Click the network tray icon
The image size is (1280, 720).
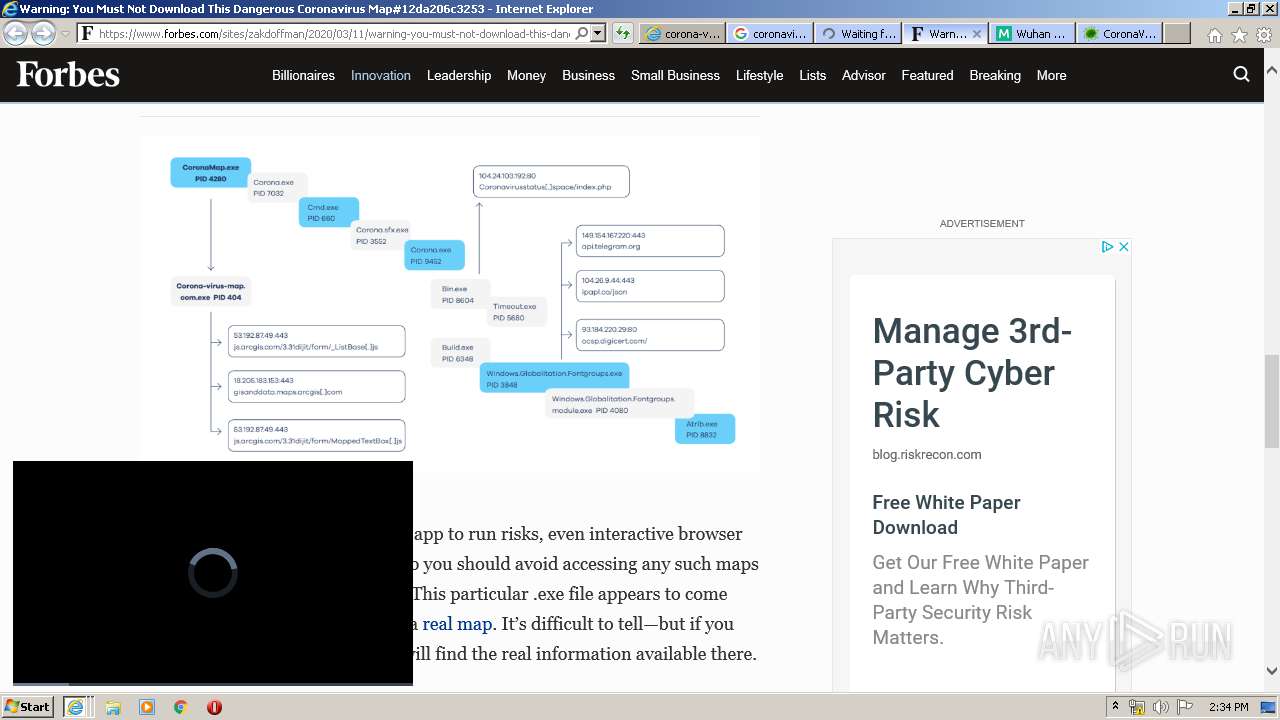click(1137, 707)
